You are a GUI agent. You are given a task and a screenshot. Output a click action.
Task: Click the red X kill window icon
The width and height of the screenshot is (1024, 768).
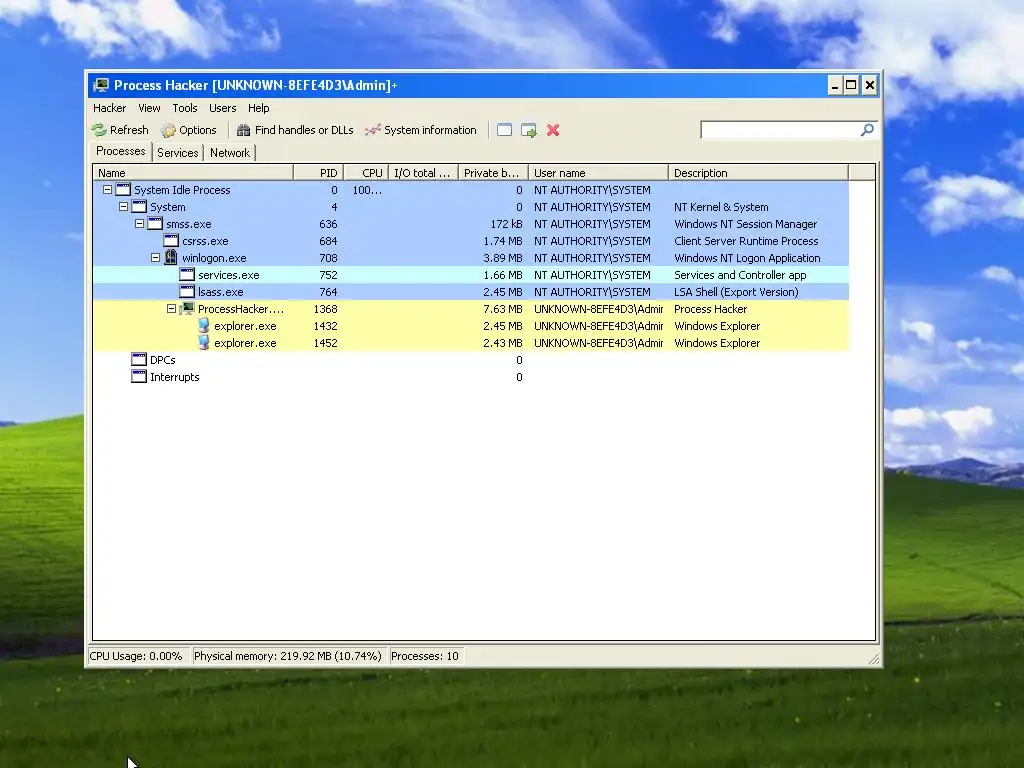point(553,130)
